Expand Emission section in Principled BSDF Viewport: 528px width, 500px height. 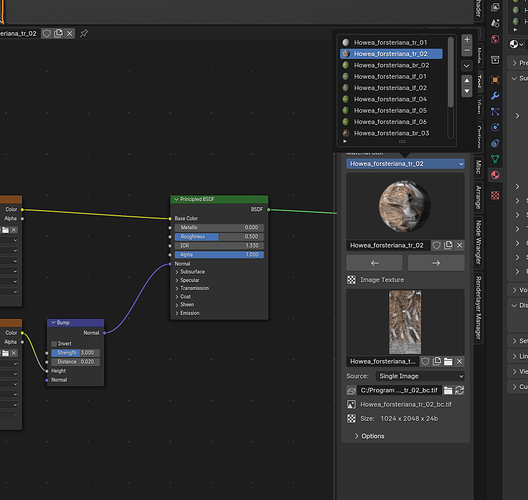187,313
